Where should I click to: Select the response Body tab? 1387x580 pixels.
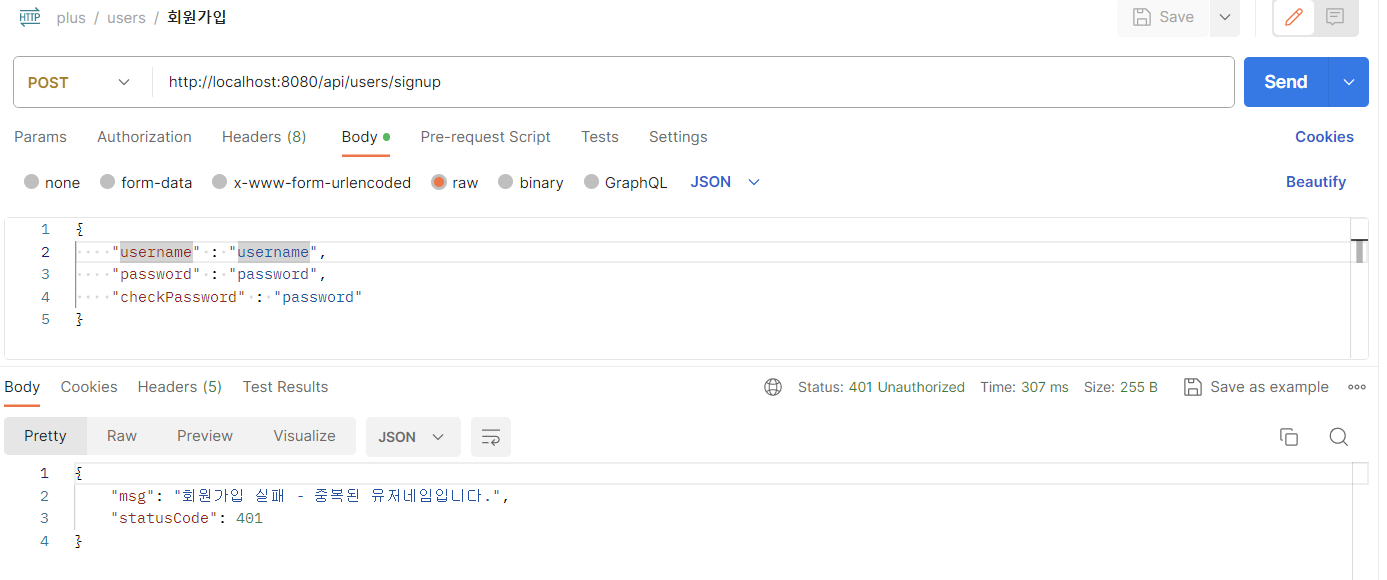coord(22,387)
